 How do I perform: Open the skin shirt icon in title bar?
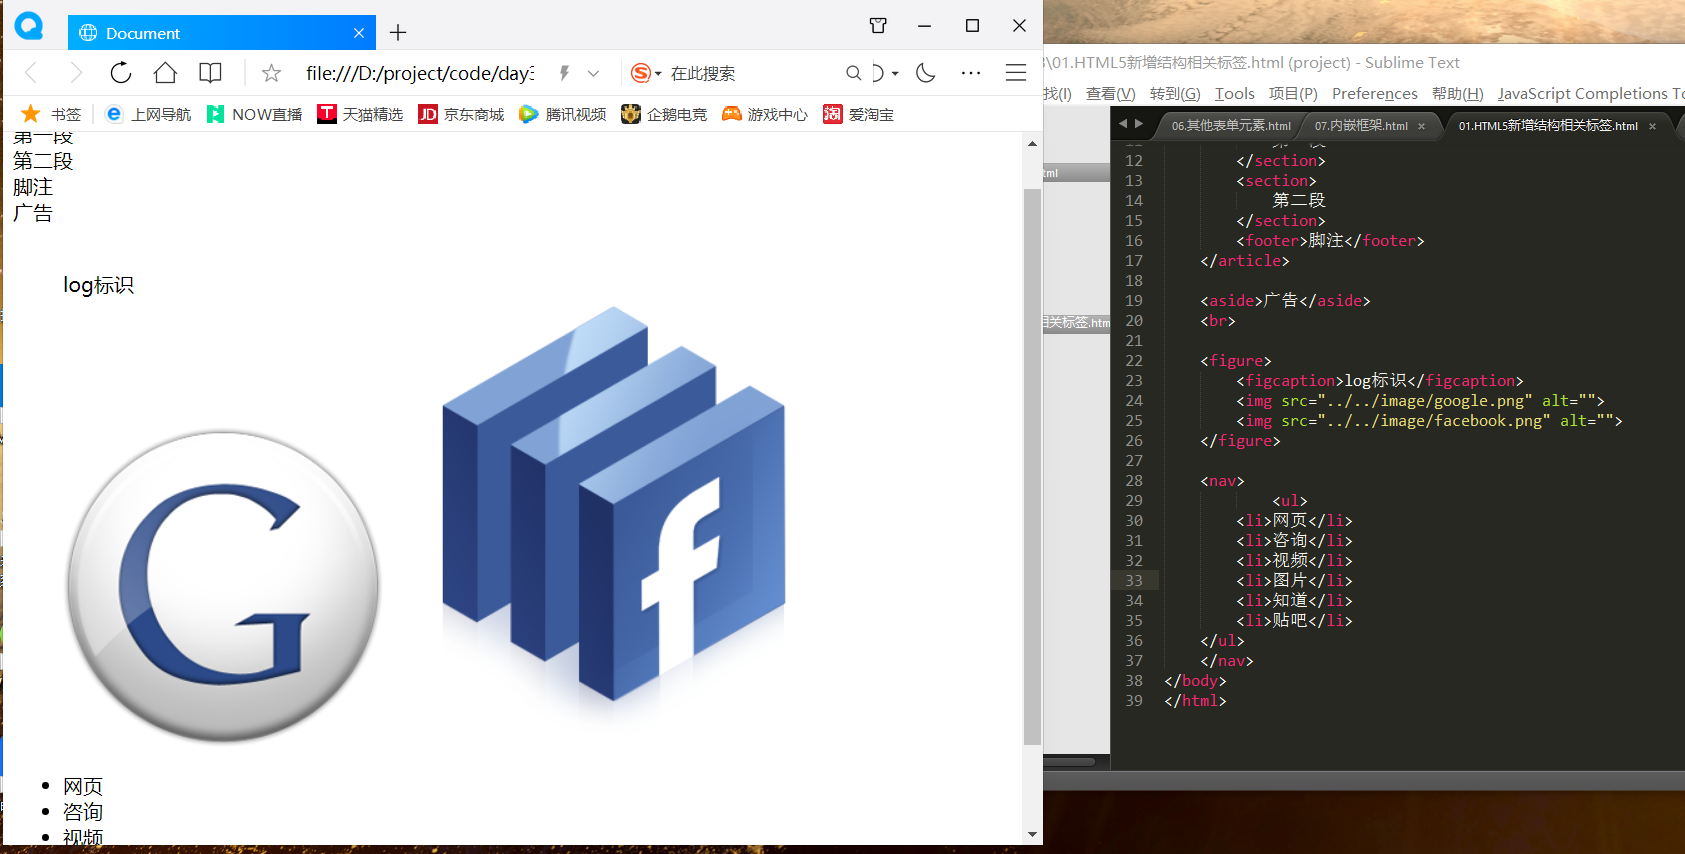coord(878,26)
